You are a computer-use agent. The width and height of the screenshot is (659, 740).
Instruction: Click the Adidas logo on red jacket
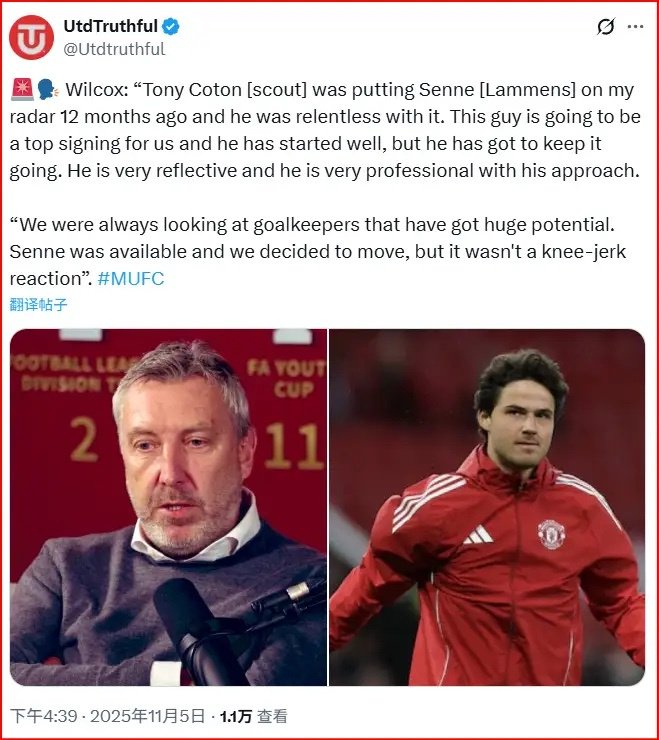coord(478,535)
